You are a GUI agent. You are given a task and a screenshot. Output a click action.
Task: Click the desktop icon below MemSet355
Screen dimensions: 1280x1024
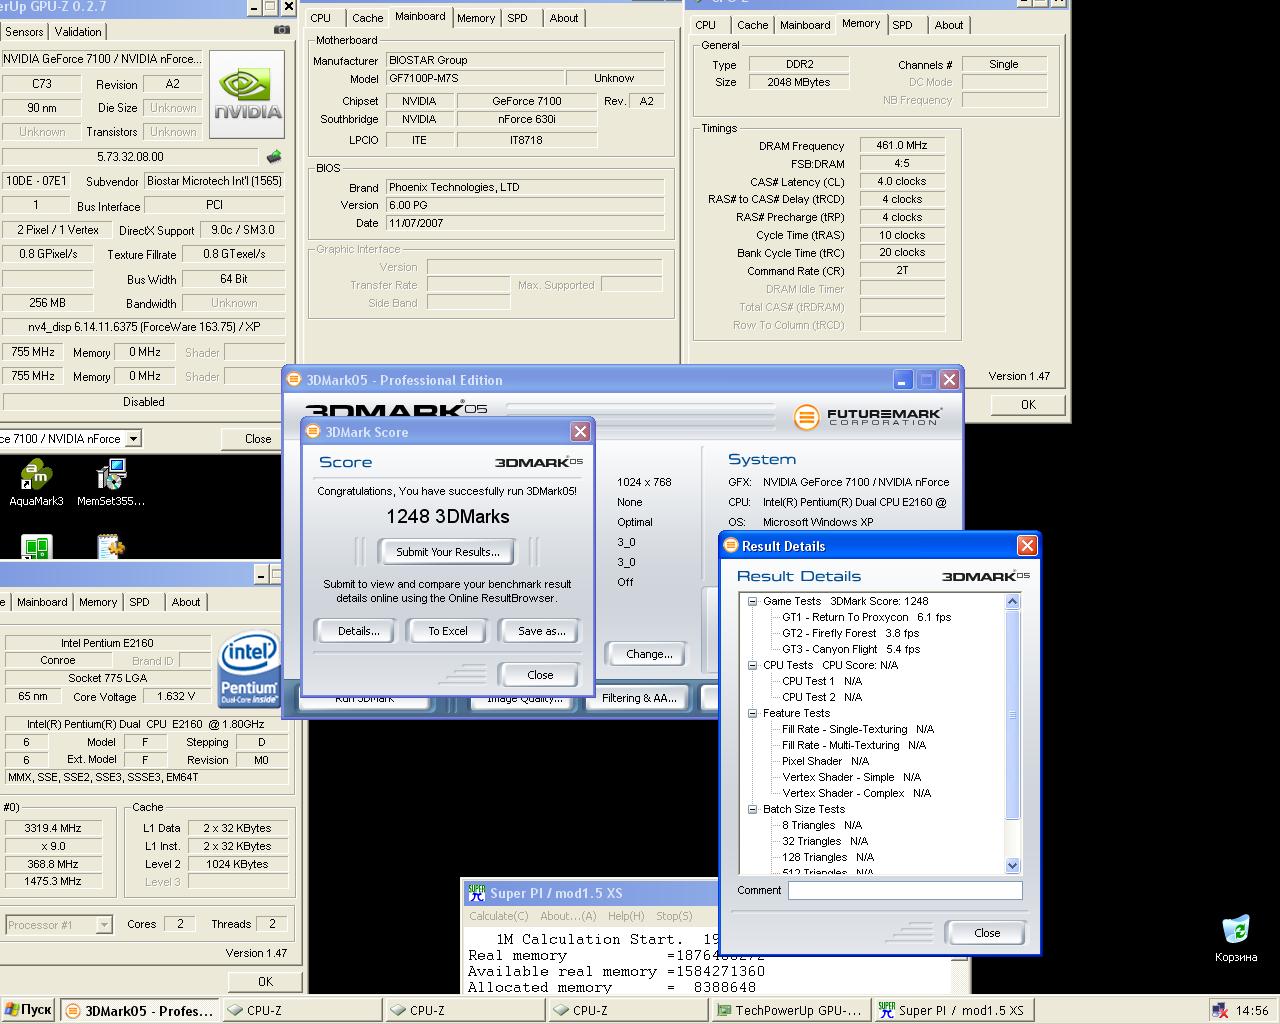click(x=111, y=547)
